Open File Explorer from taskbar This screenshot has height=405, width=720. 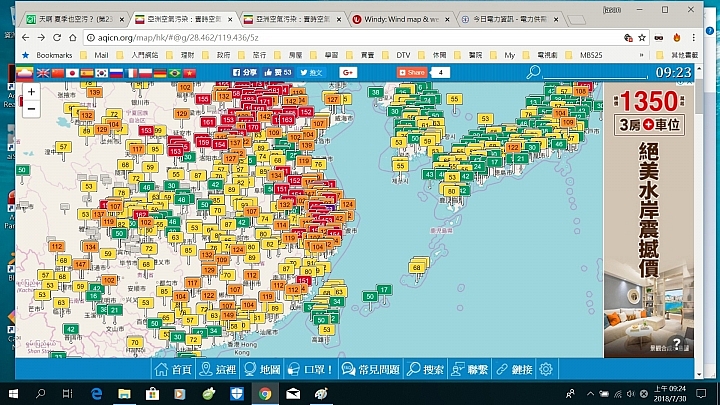(x=124, y=394)
